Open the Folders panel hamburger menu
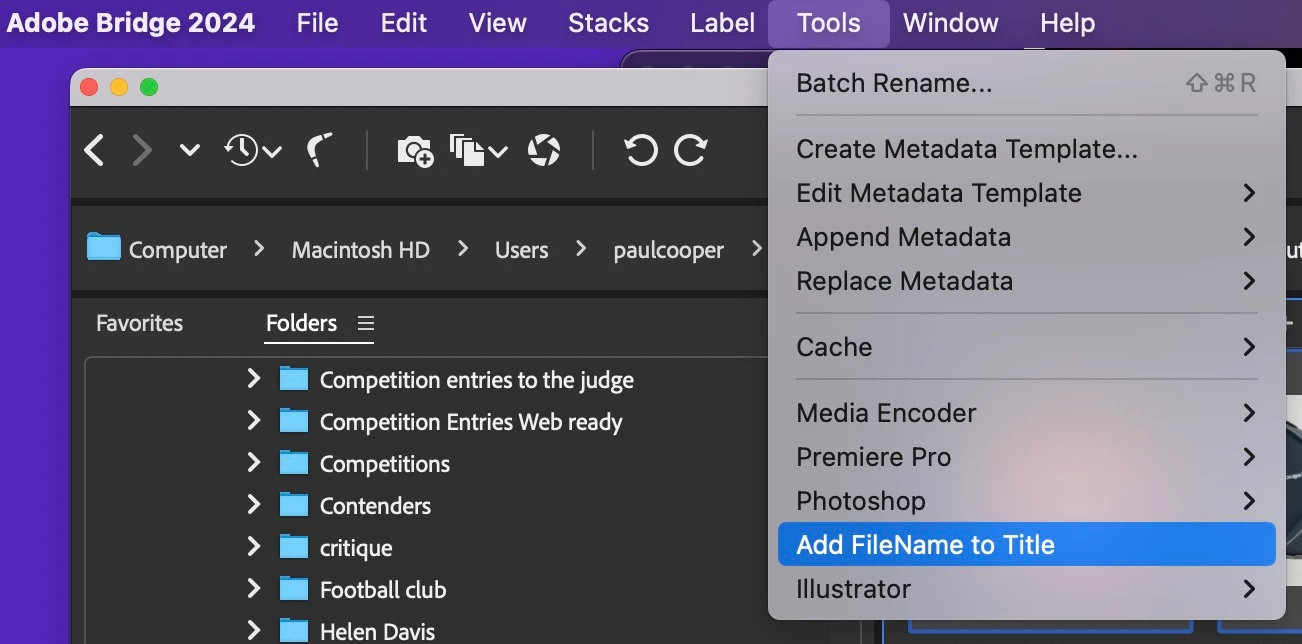The width and height of the screenshot is (1302, 644). tap(366, 323)
